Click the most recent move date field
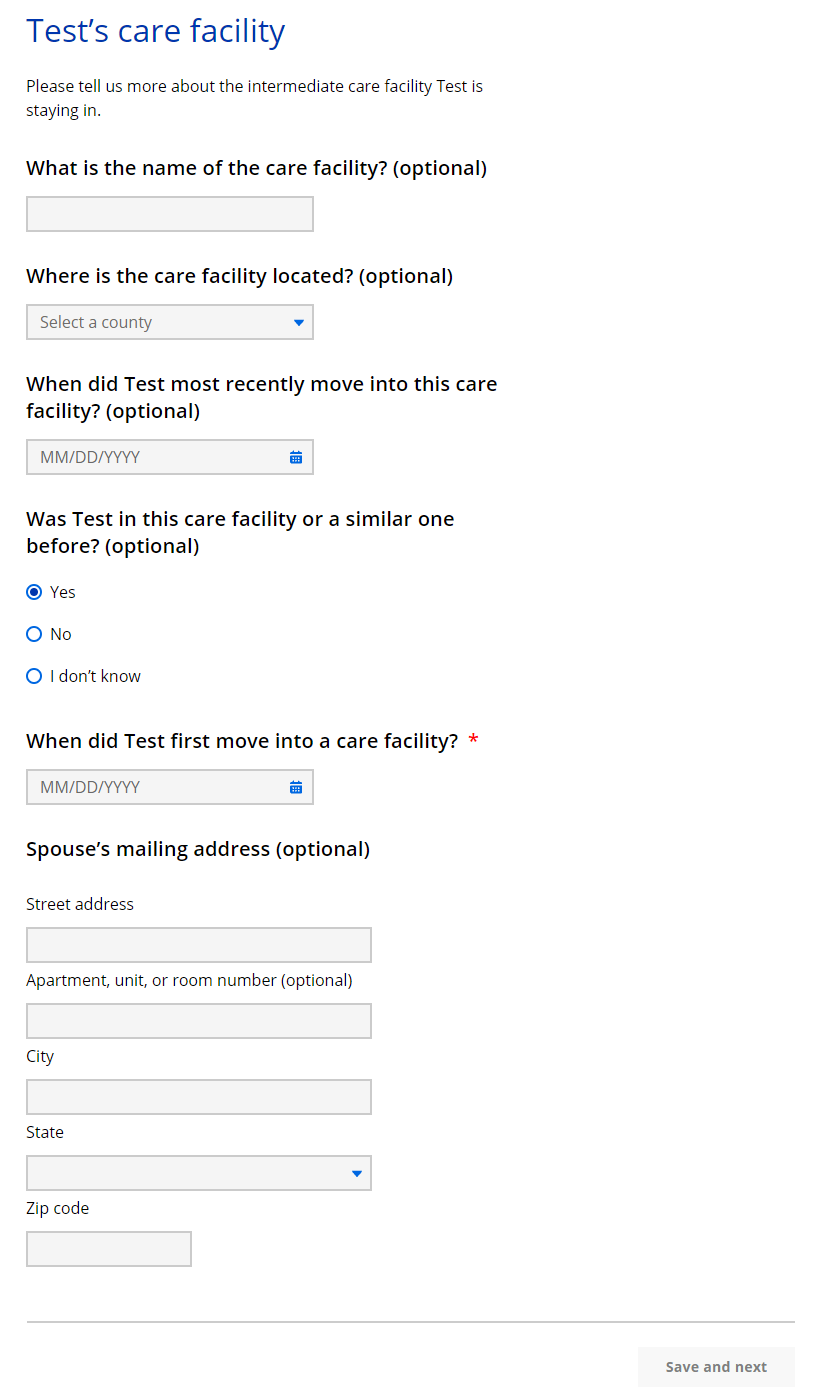Image resolution: width=815 pixels, height=1395 pixels. pos(155,457)
